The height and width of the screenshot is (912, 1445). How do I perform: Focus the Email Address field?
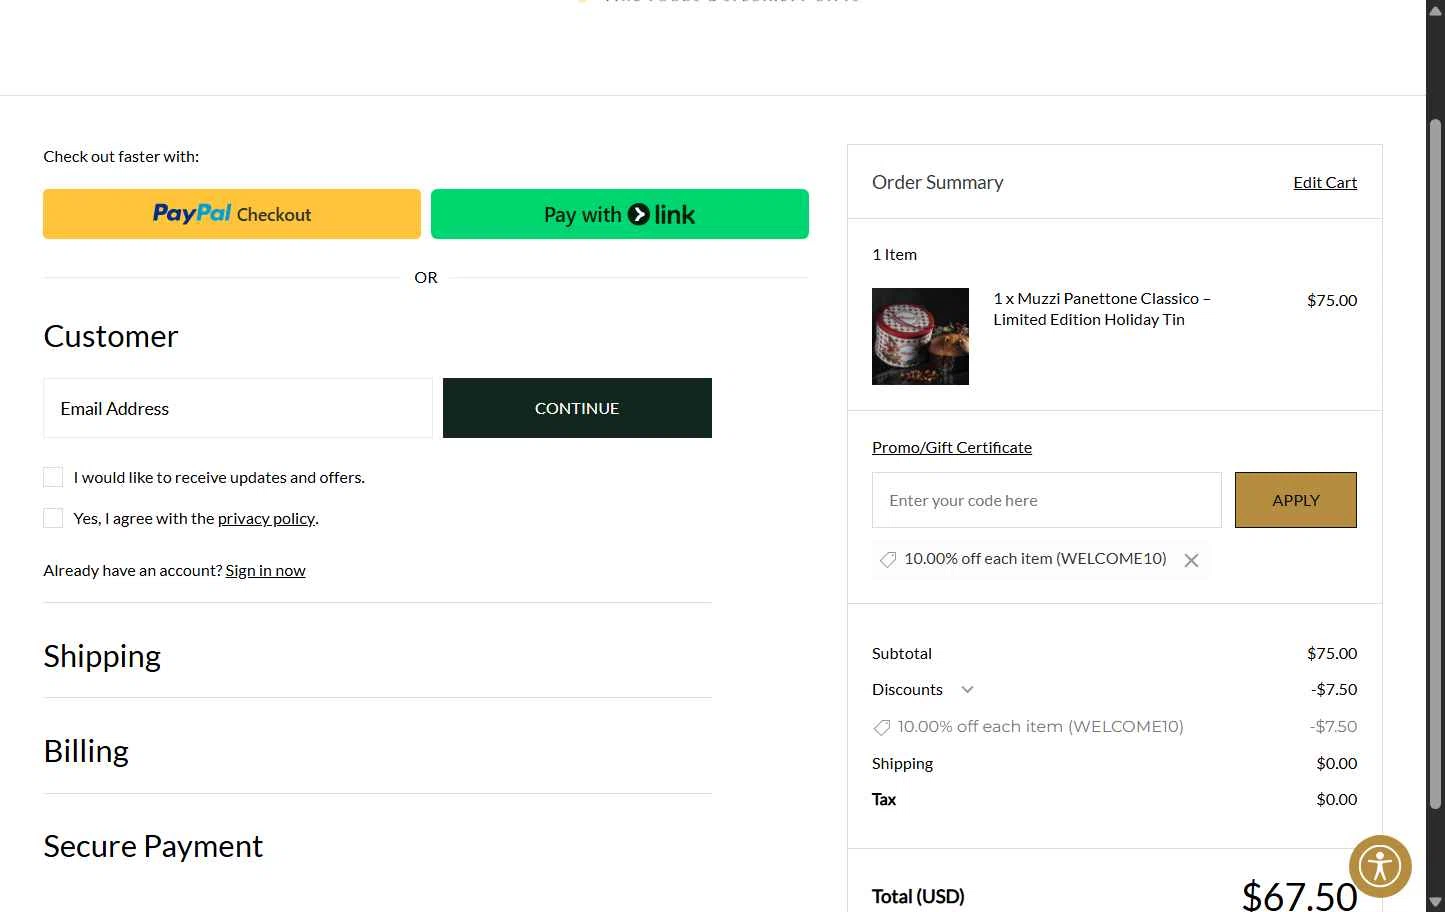pyautogui.click(x=238, y=408)
